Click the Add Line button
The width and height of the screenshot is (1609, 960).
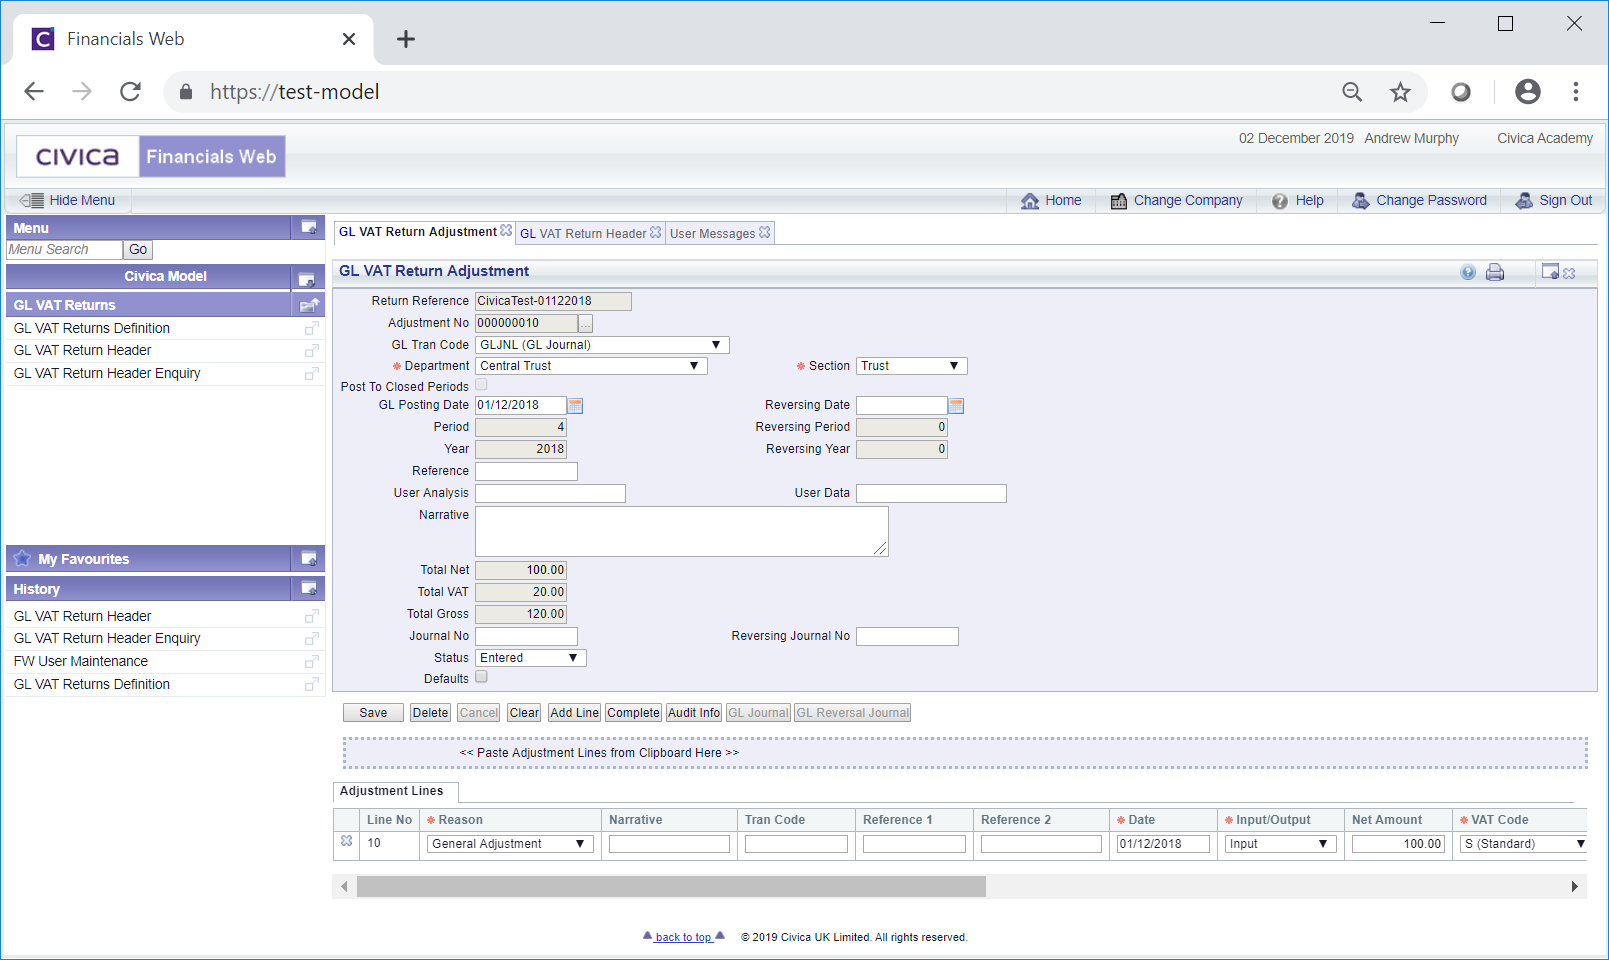pyautogui.click(x=575, y=713)
